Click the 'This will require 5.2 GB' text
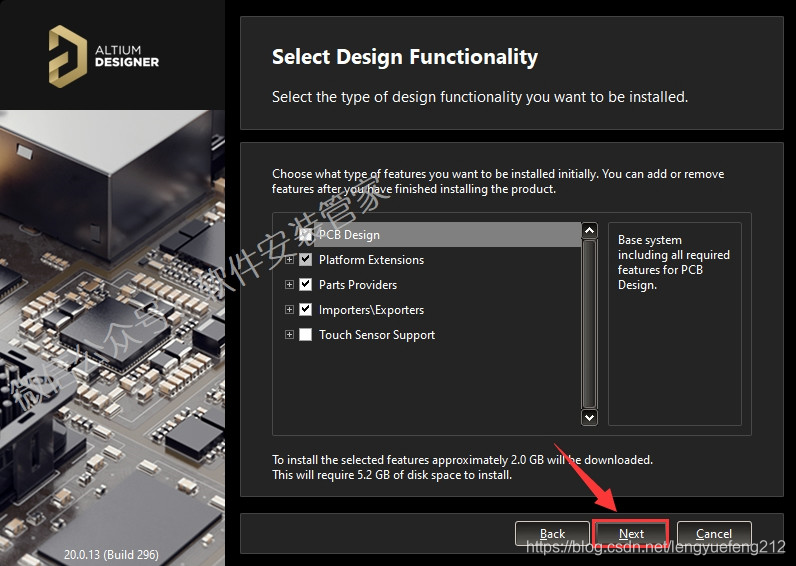 tap(392, 475)
